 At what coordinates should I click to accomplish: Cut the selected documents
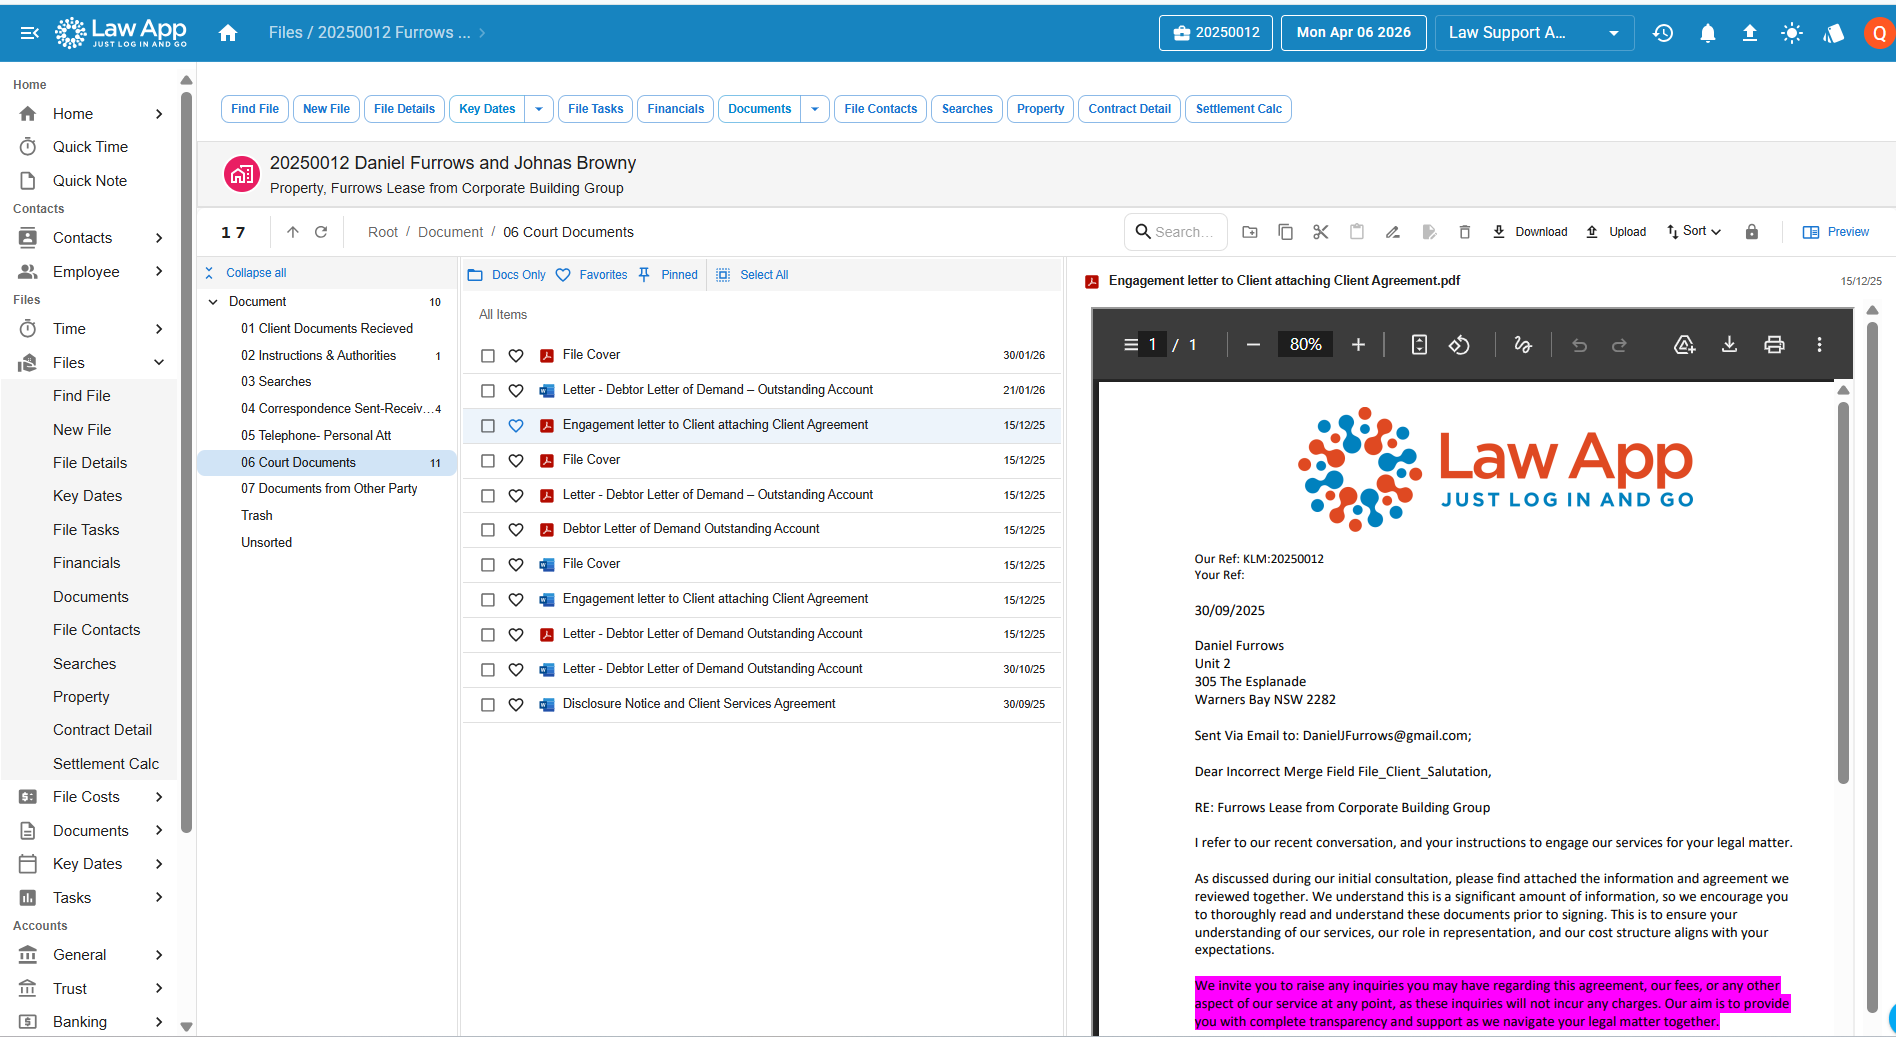point(1321,231)
